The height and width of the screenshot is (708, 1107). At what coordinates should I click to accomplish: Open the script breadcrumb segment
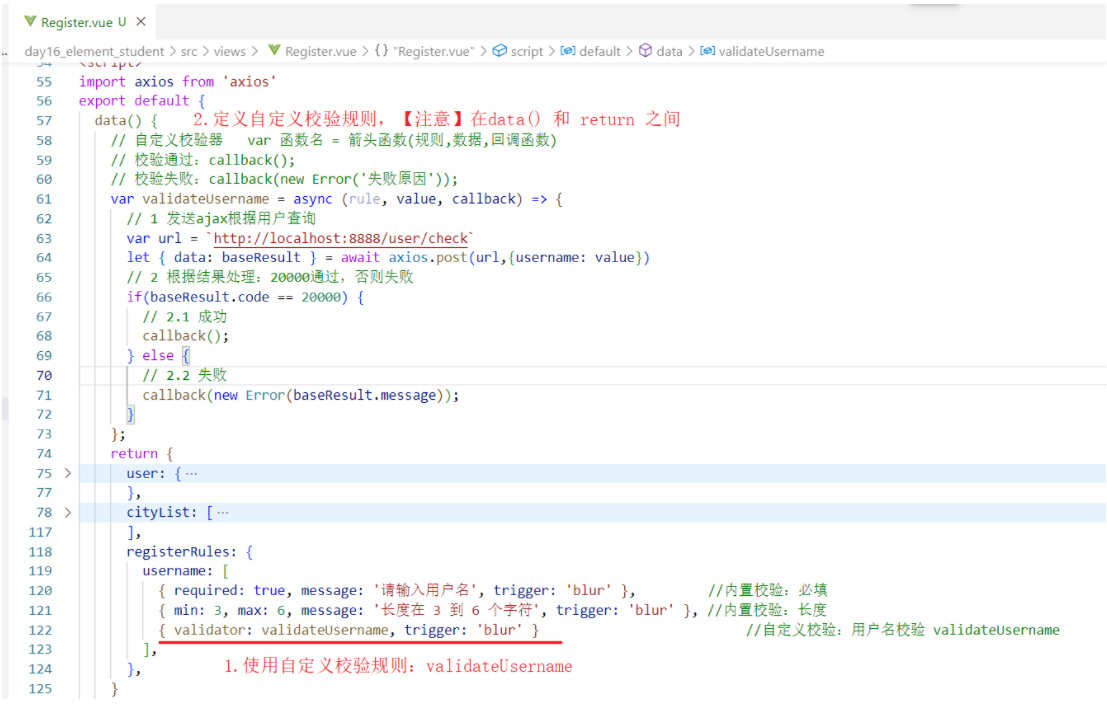click(x=527, y=52)
